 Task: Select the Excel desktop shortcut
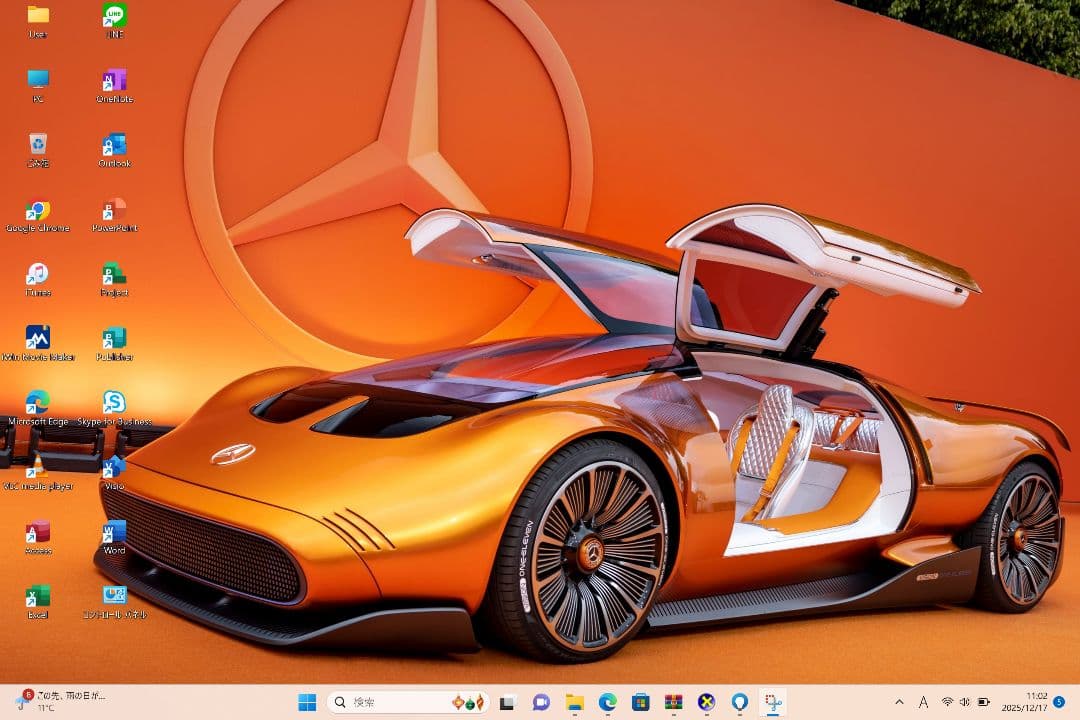click(37, 597)
